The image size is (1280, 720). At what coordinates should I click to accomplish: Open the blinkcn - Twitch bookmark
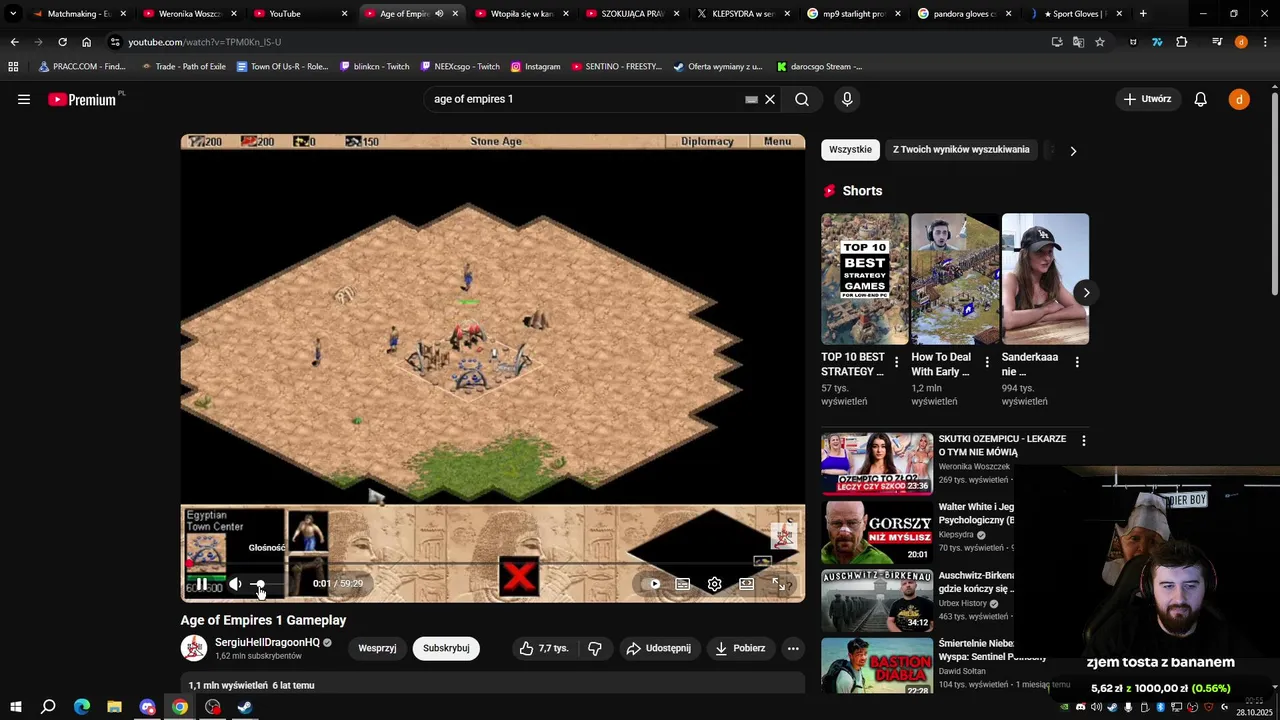[374, 67]
